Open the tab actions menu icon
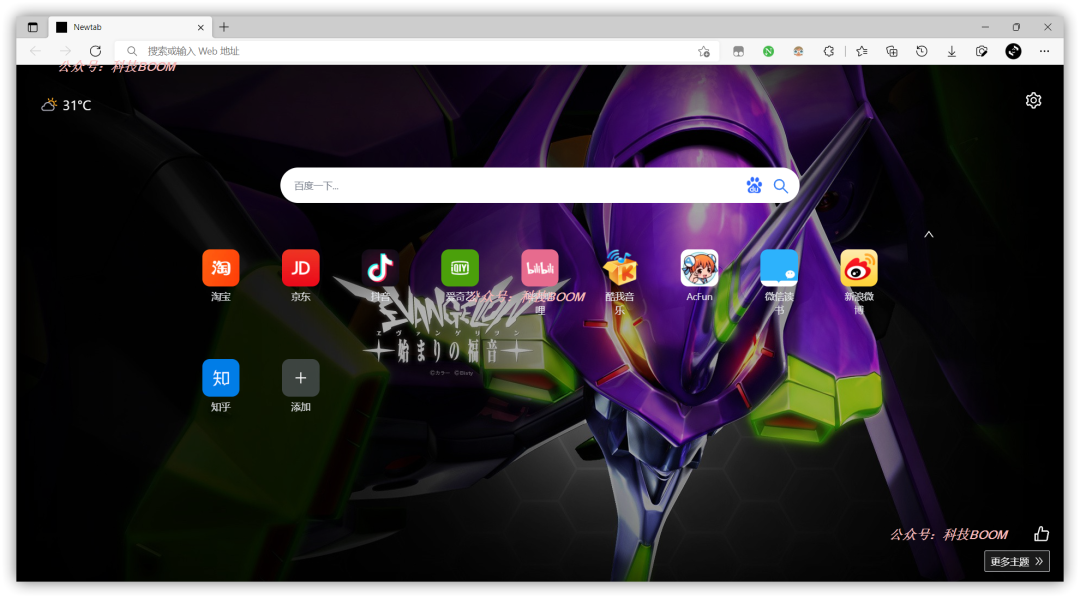 [32, 27]
